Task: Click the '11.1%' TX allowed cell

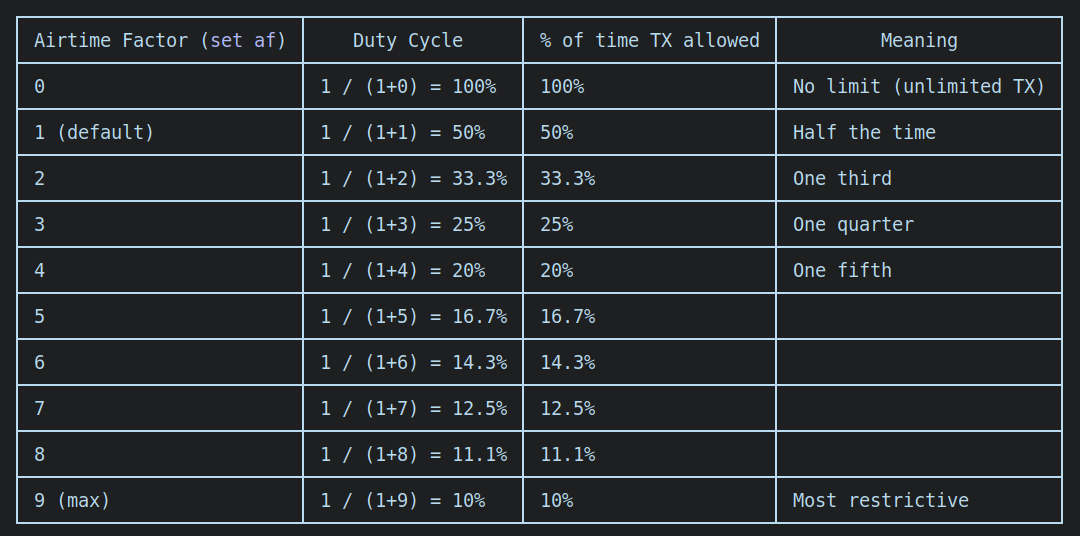Action: (x=567, y=455)
